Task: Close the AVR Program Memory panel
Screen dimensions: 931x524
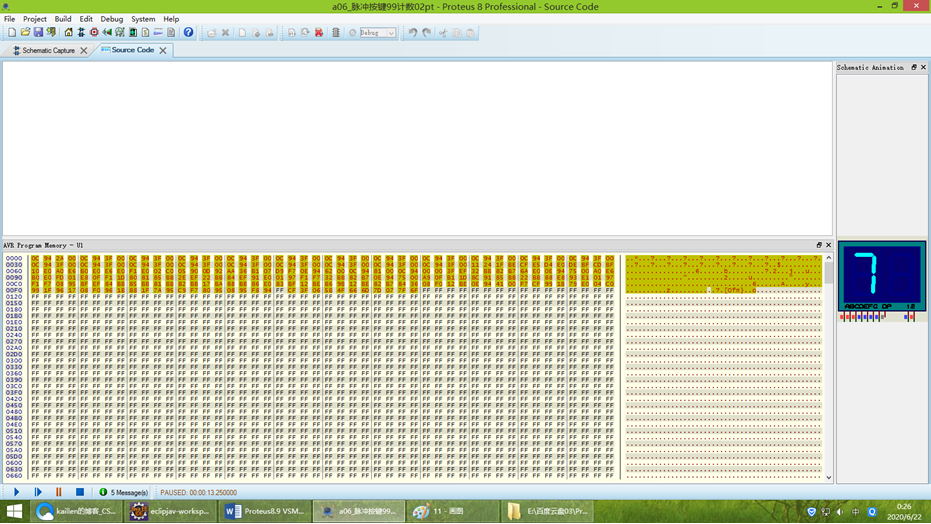Action: click(x=828, y=245)
